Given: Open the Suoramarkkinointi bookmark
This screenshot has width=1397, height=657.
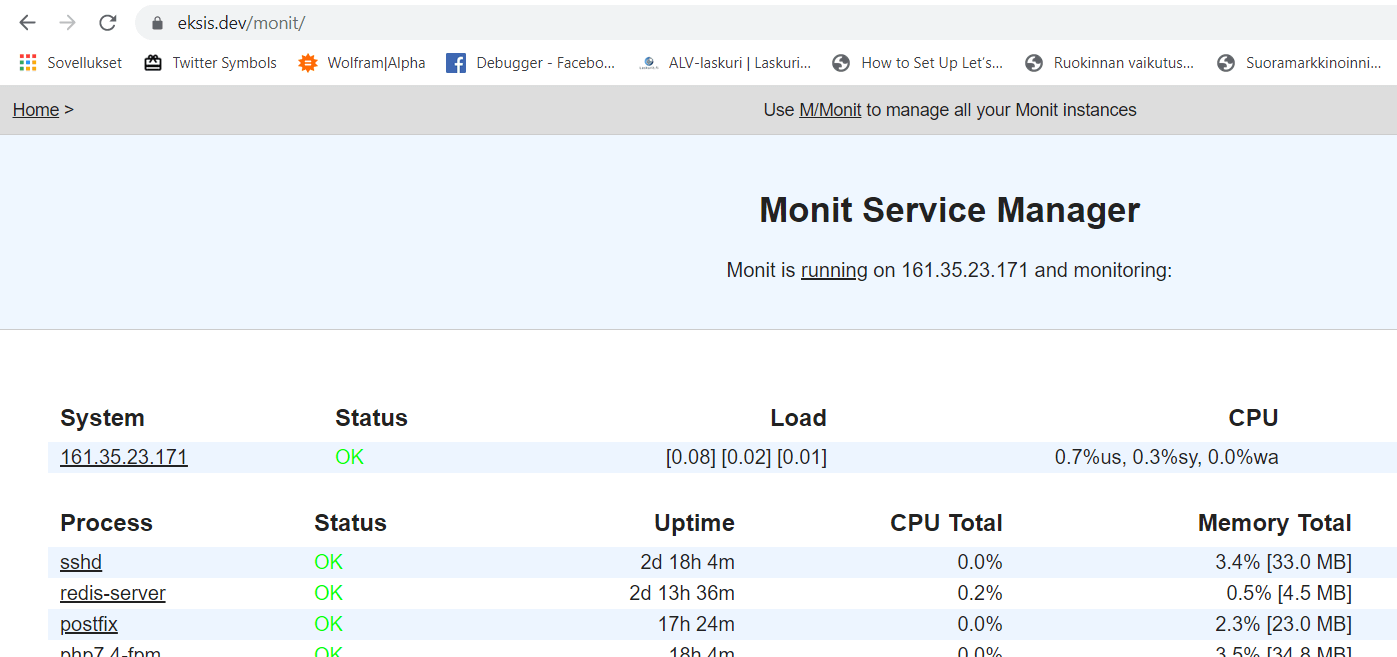Looking at the screenshot, I should click(x=1299, y=63).
